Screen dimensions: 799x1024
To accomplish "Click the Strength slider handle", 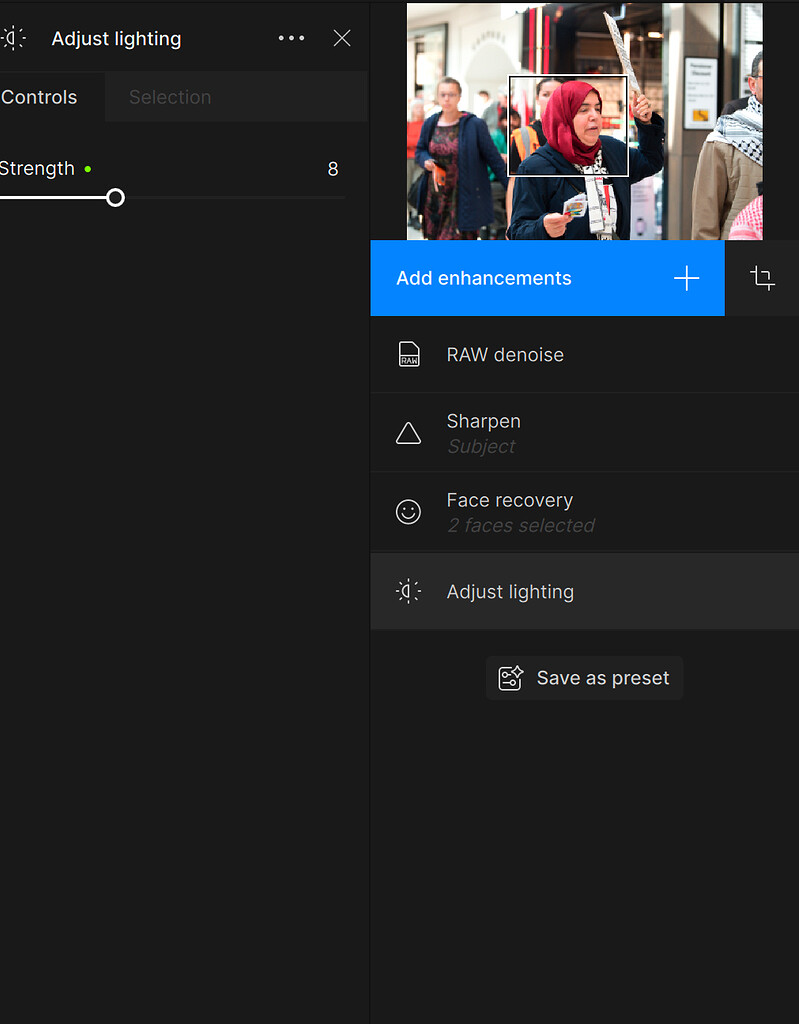I will pos(116,198).
